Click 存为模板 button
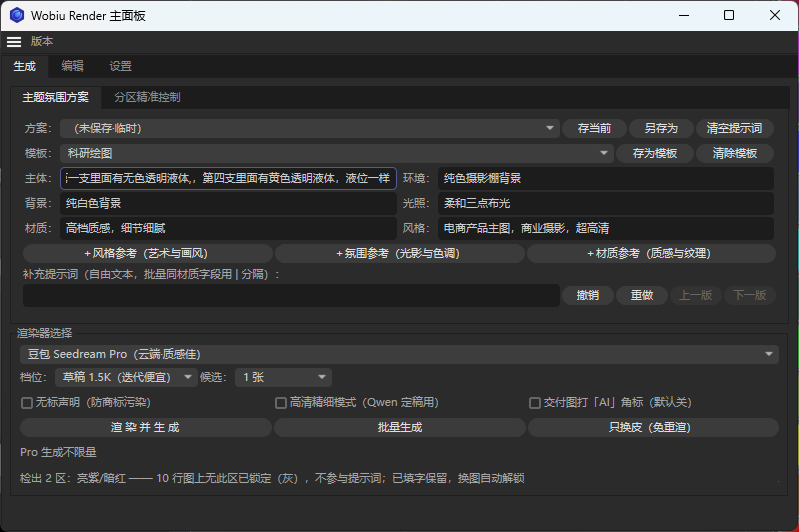The height and width of the screenshot is (532, 799). coord(655,153)
